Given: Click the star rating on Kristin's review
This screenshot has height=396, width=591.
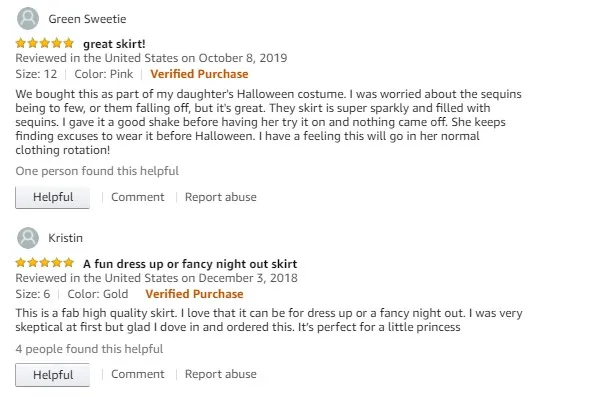Looking at the screenshot, I should 45,263.
